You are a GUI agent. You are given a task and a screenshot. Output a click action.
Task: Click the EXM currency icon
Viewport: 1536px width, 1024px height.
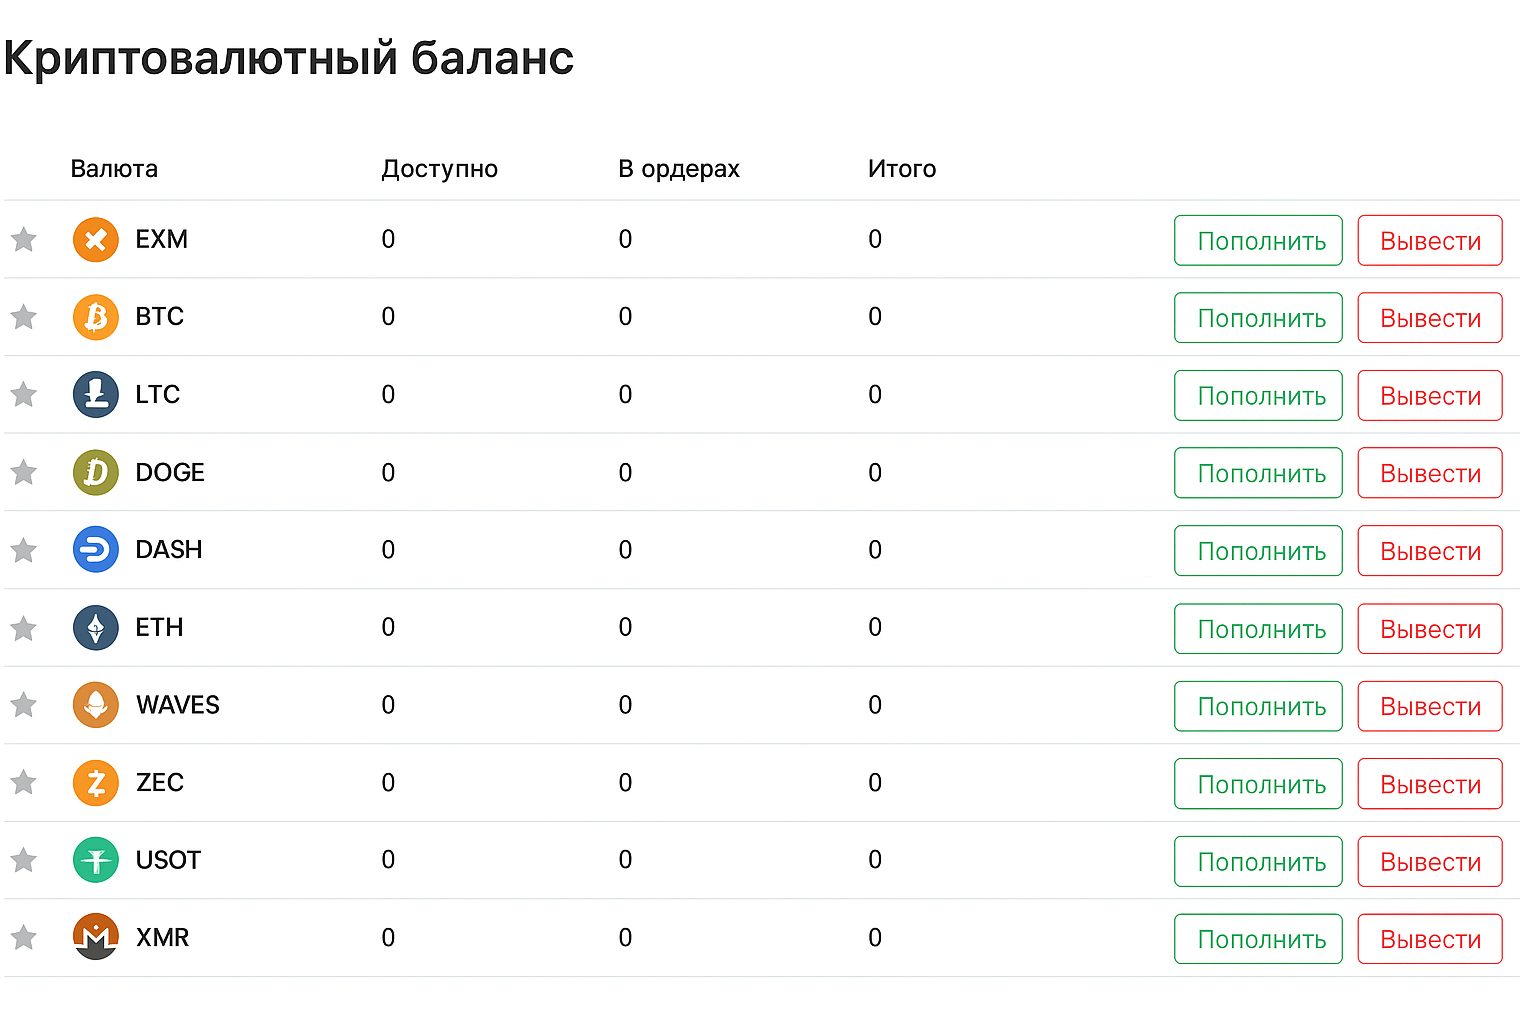95,240
